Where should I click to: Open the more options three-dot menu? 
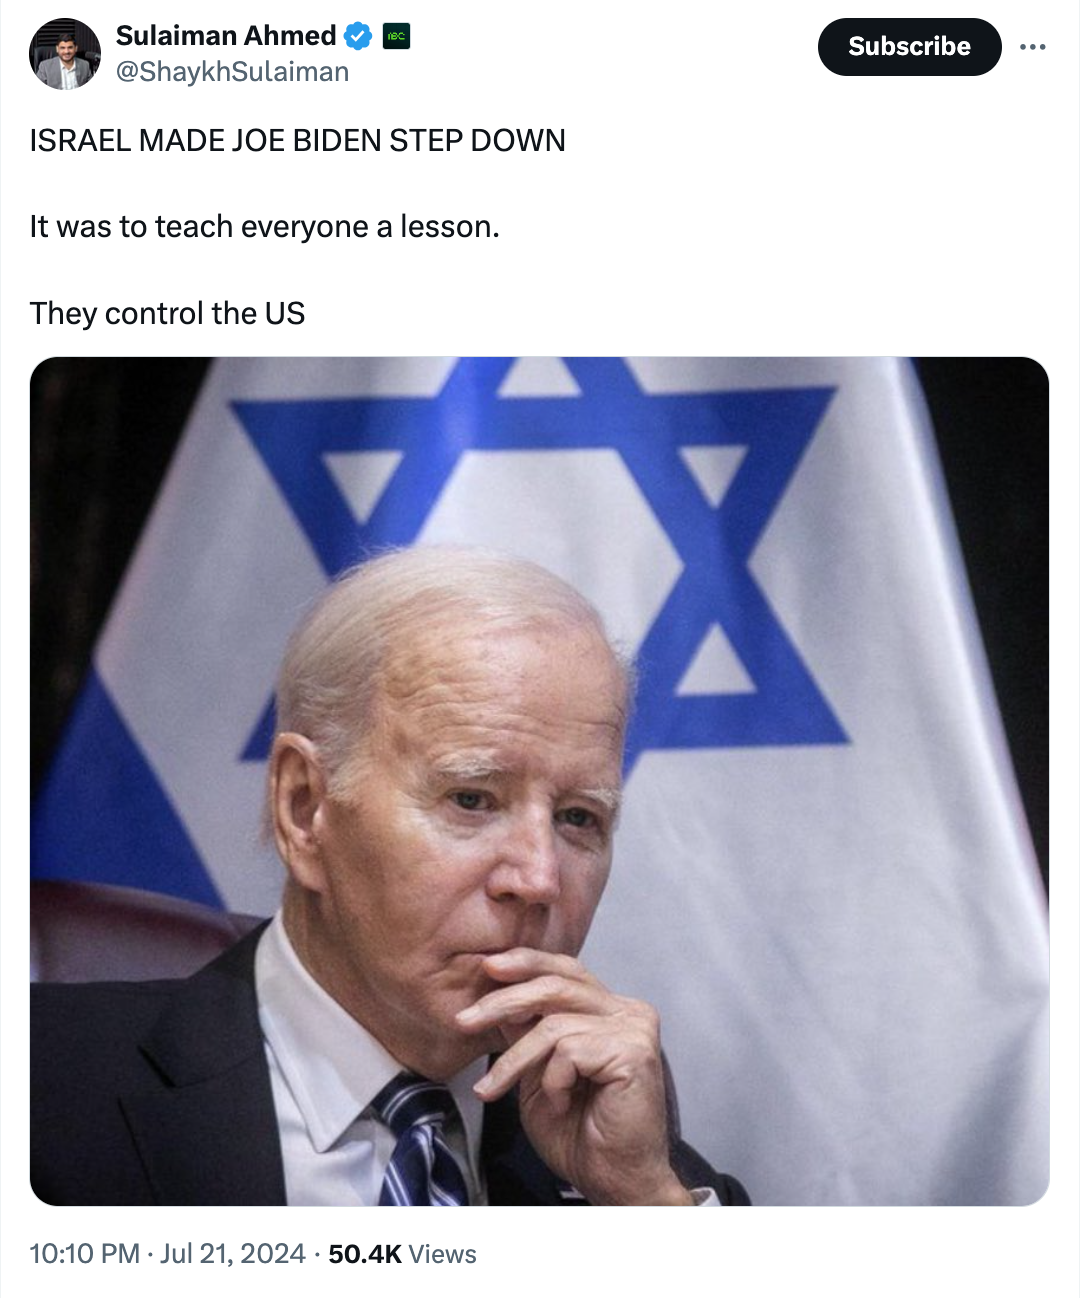tap(1032, 47)
